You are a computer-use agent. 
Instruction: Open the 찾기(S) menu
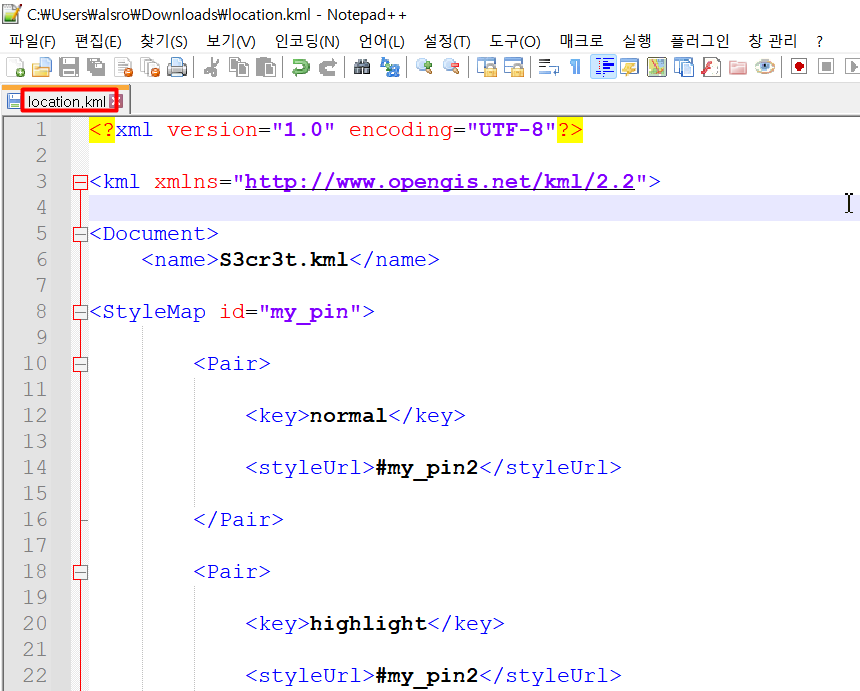[163, 41]
